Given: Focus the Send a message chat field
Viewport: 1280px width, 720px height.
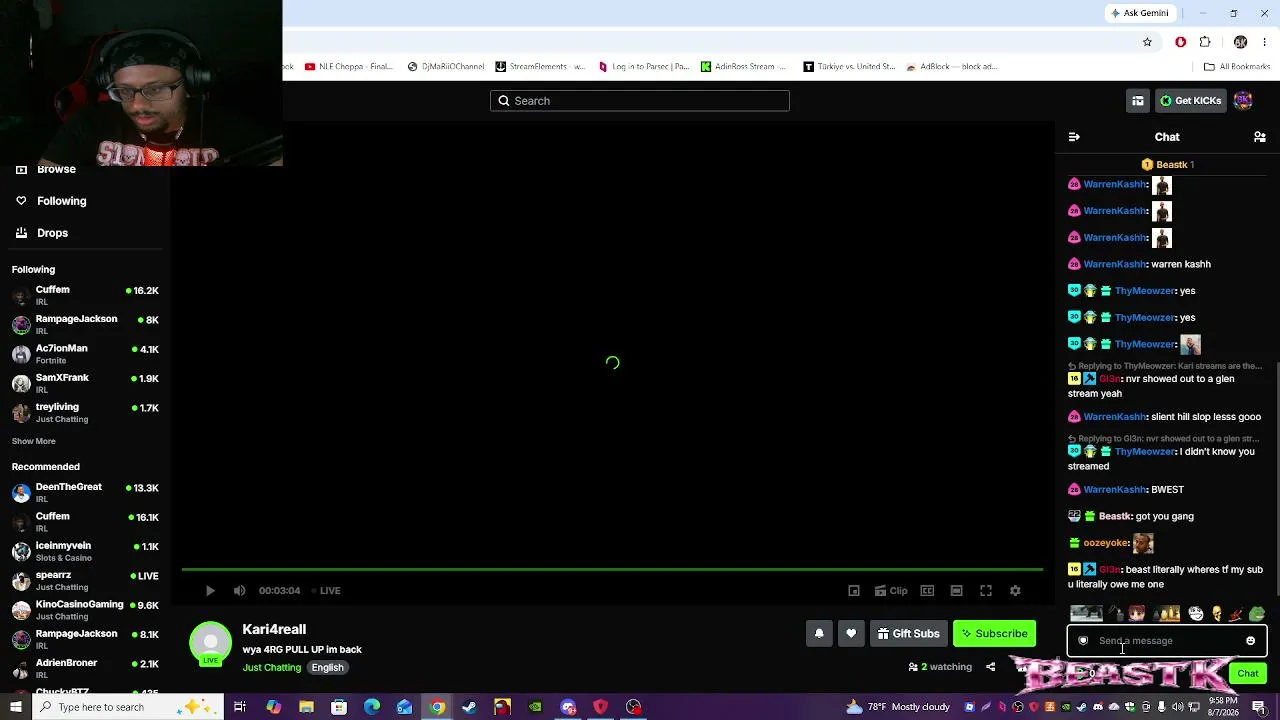Looking at the screenshot, I should [x=1165, y=641].
